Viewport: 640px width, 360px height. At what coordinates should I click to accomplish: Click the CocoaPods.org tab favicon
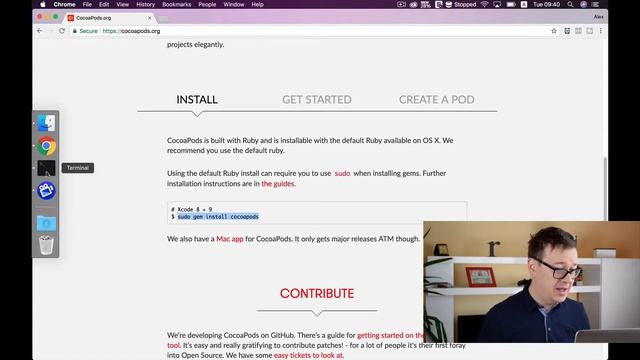(x=71, y=18)
